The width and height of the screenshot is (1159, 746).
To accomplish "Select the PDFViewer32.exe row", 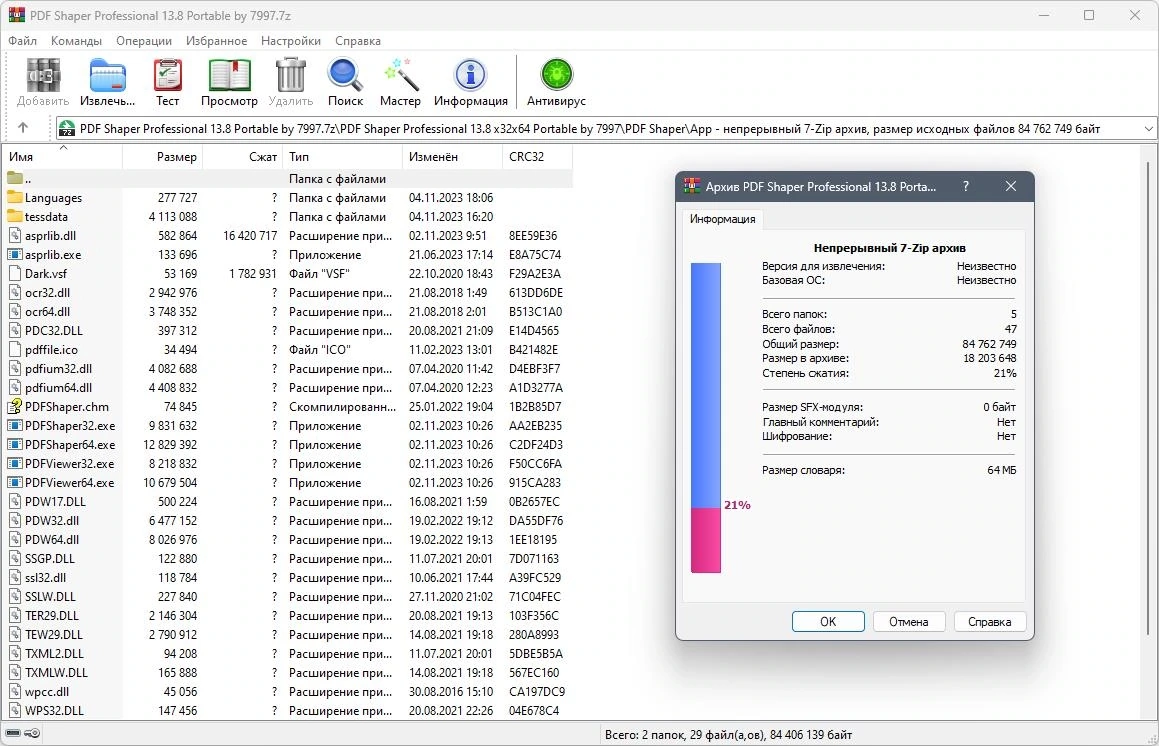I will (x=288, y=464).
